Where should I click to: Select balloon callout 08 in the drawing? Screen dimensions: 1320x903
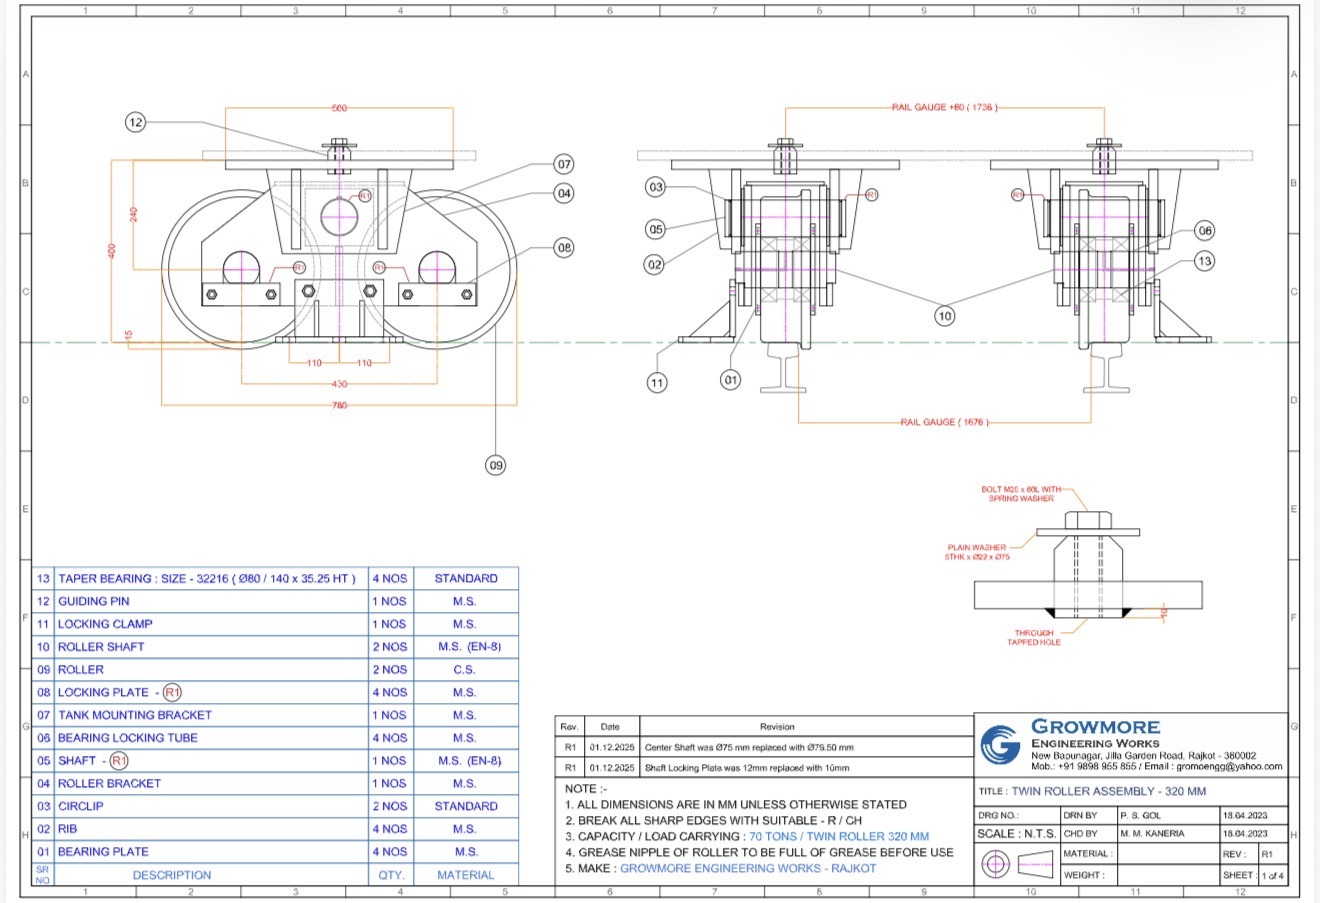pos(564,247)
